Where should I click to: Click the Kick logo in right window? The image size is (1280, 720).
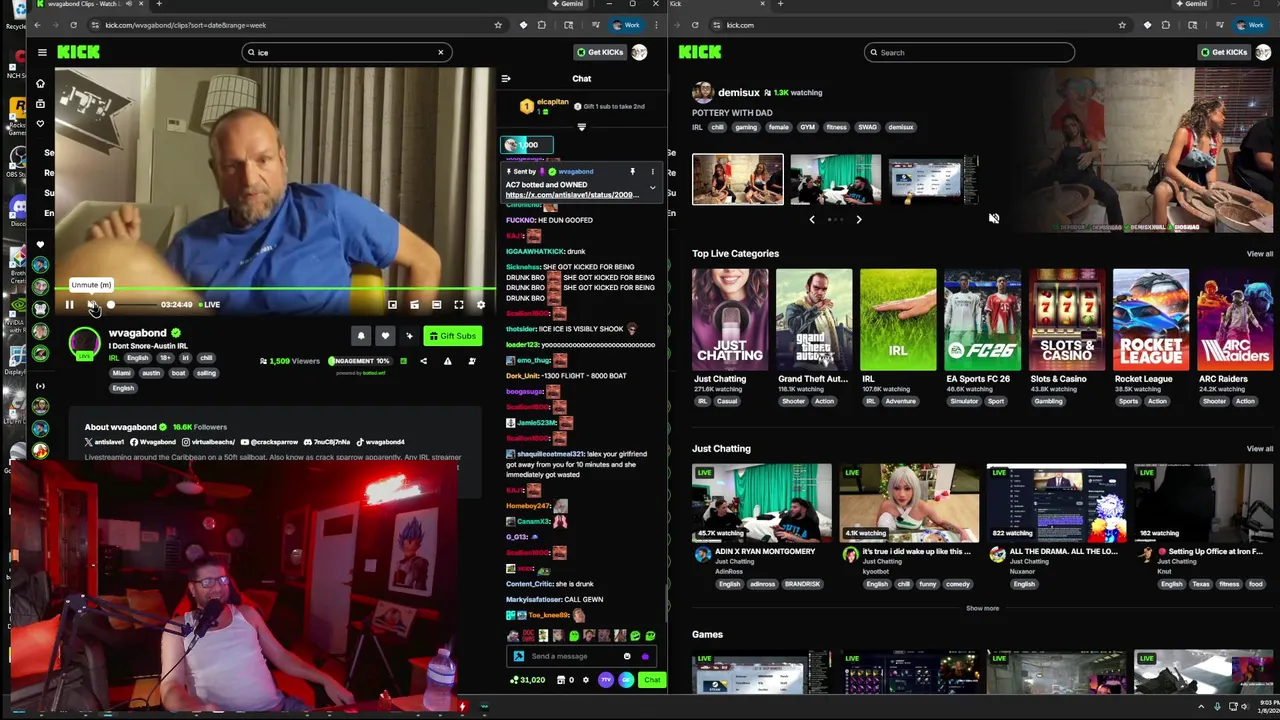[700, 52]
